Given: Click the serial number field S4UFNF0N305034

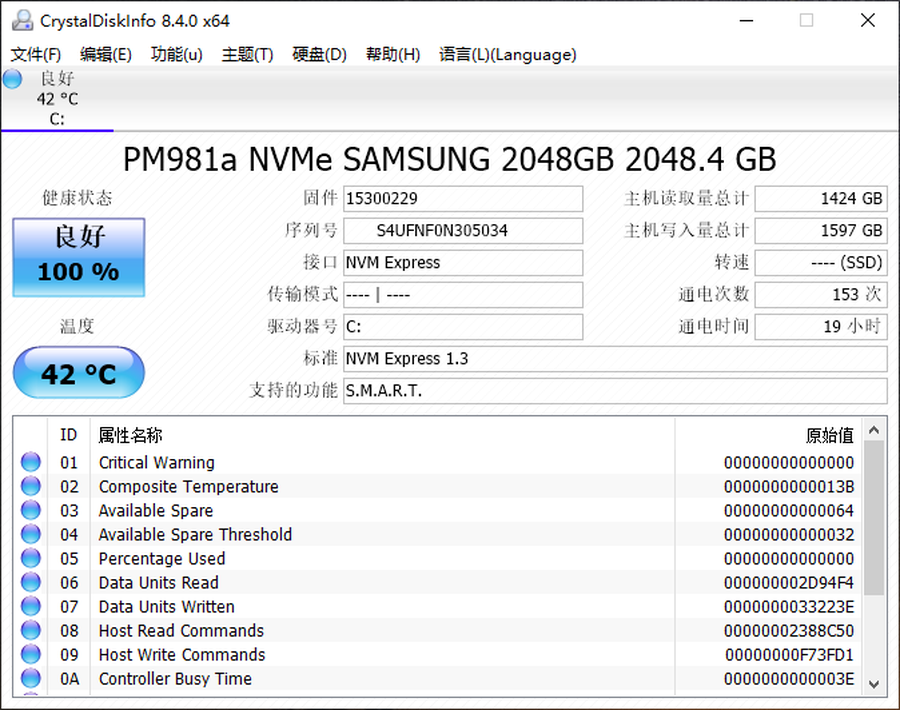Looking at the screenshot, I should point(462,231).
